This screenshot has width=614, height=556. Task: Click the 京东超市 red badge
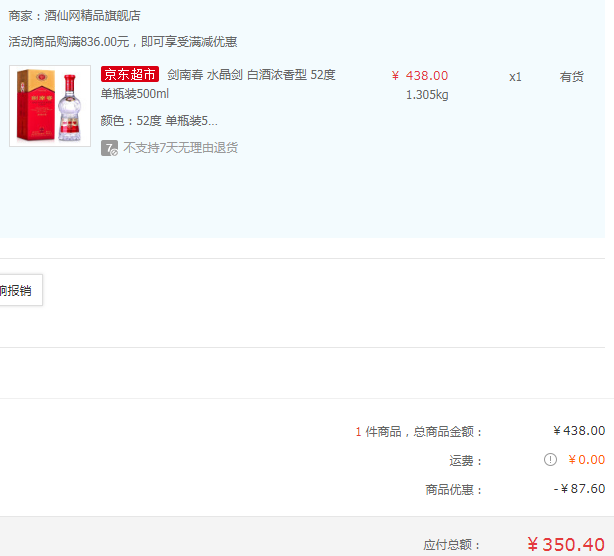pos(130,74)
